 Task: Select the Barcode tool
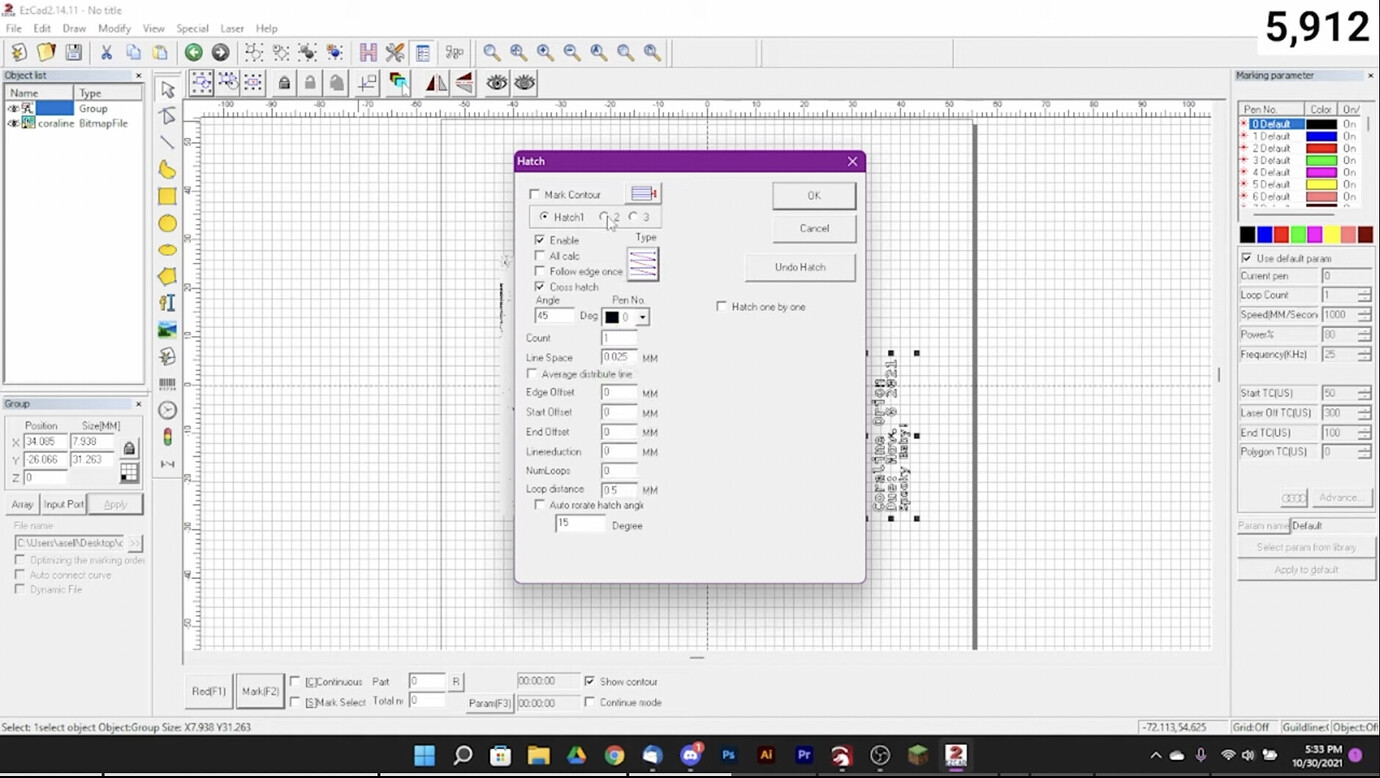pos(167,384)
